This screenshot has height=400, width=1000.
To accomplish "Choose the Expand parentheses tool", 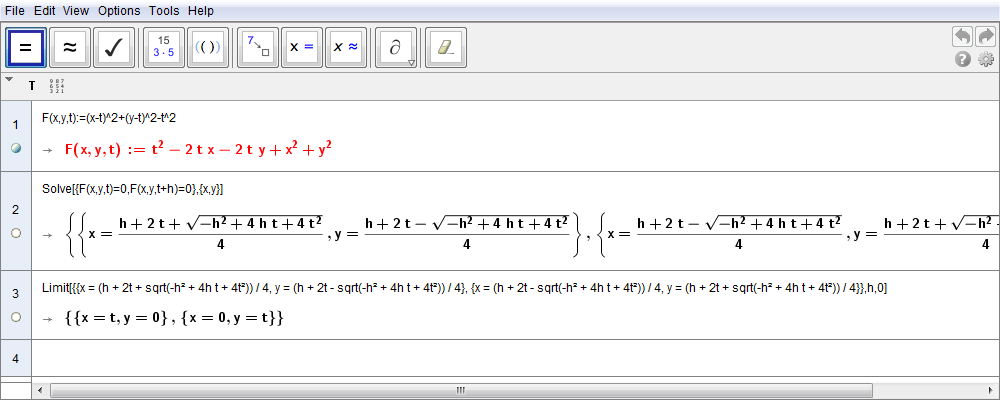I will (x=208, y=47).
